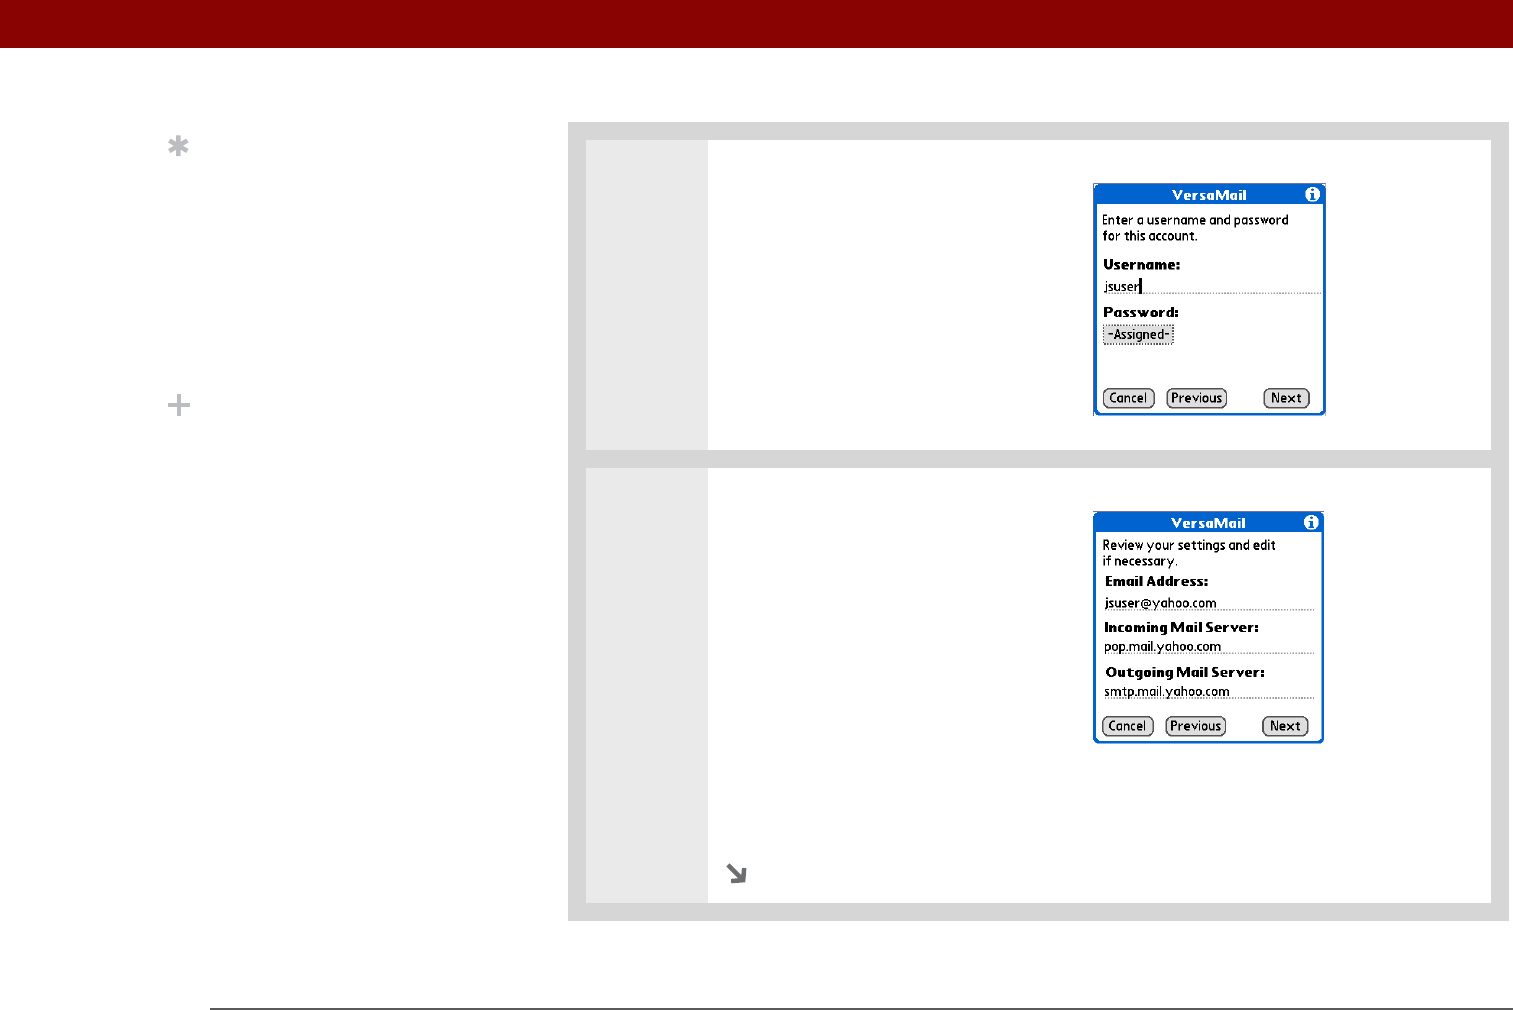Click 'Enter a username and password' instruction text
The height and width of the screenshot is (1010, 1513).
pos(1195,220)
